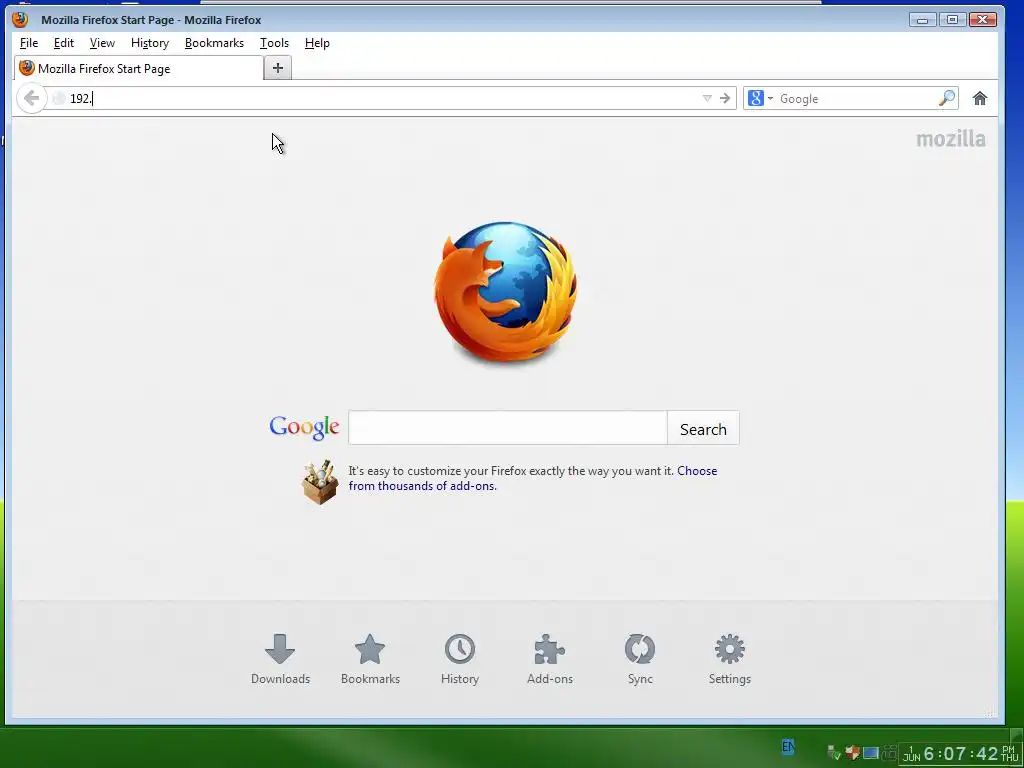Open the Help menu

coord(317,43)
